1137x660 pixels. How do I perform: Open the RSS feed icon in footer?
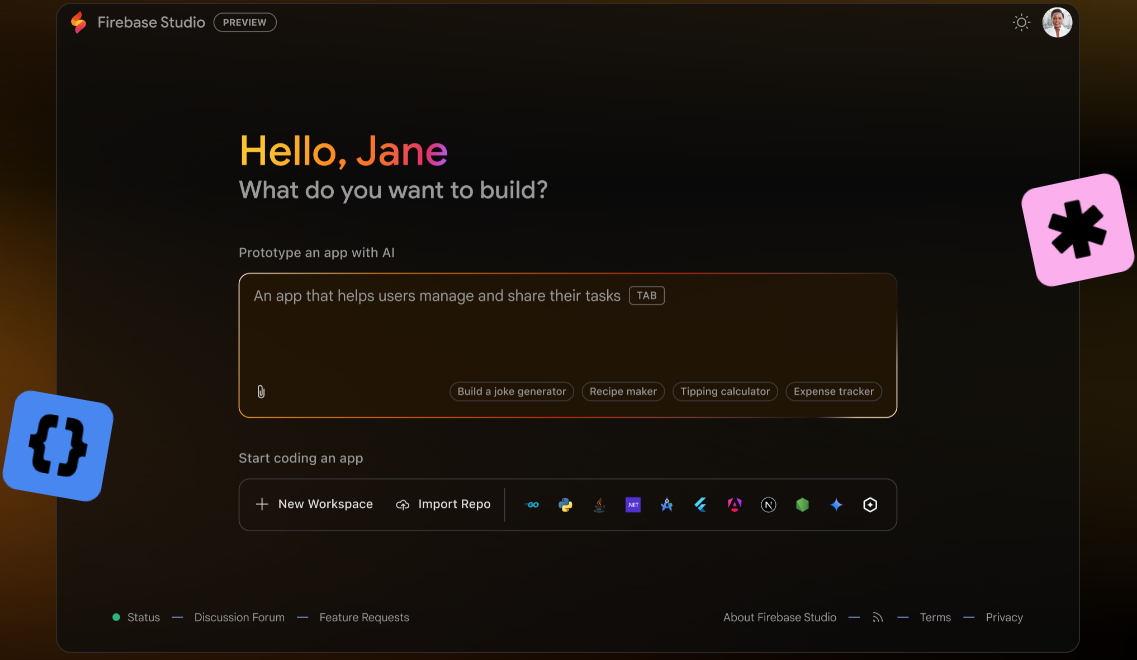pos(877,617)
